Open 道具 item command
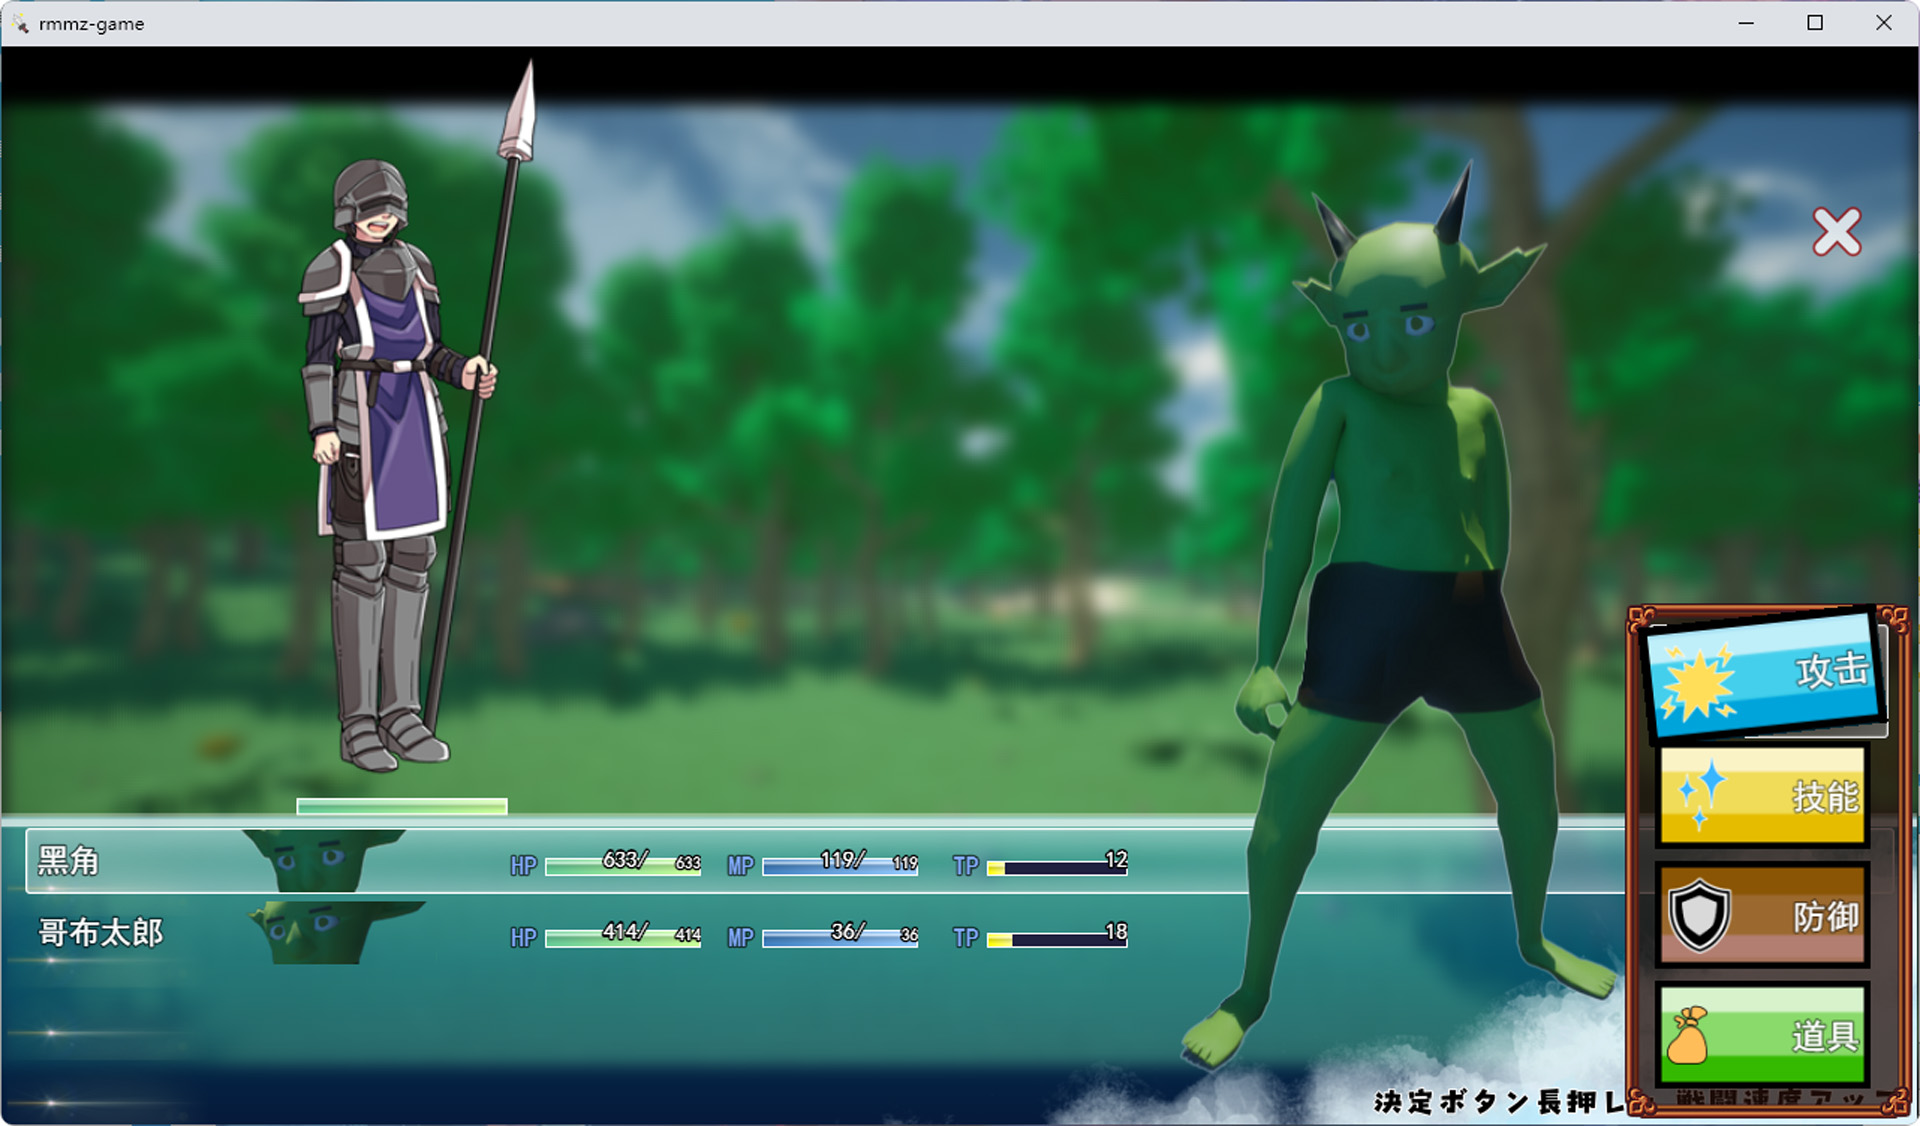1920x1126 pixels. [1824, 1036]
